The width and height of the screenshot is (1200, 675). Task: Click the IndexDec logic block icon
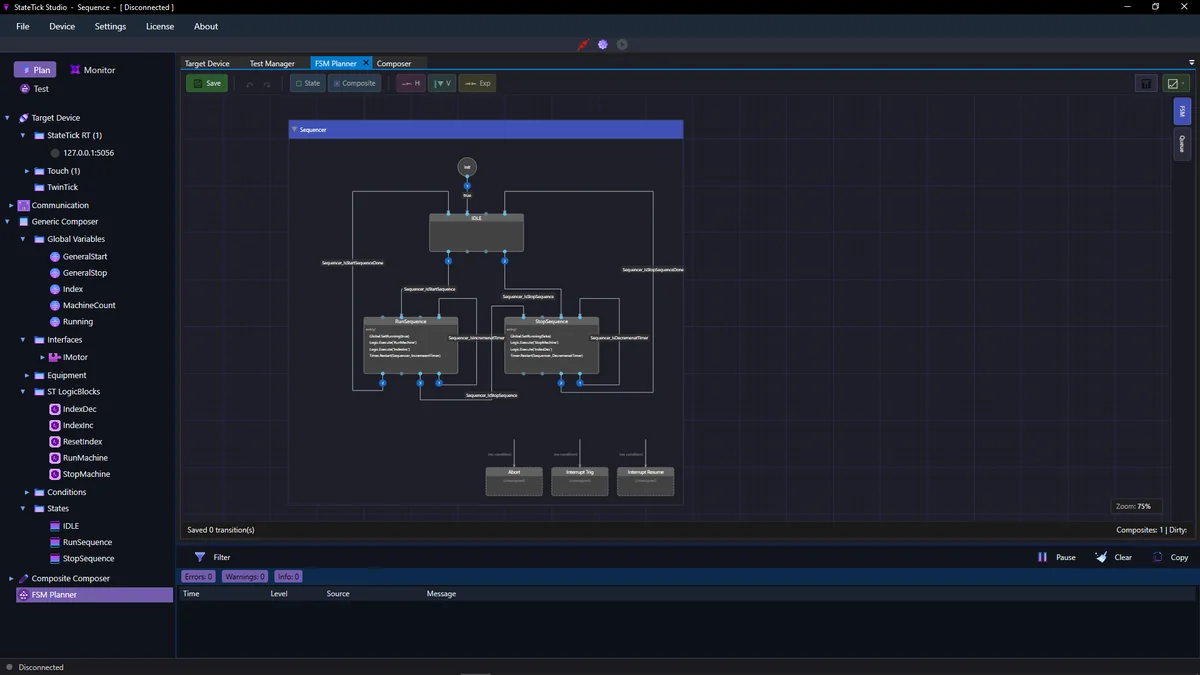pyautogui.click(x=55, y=409)
